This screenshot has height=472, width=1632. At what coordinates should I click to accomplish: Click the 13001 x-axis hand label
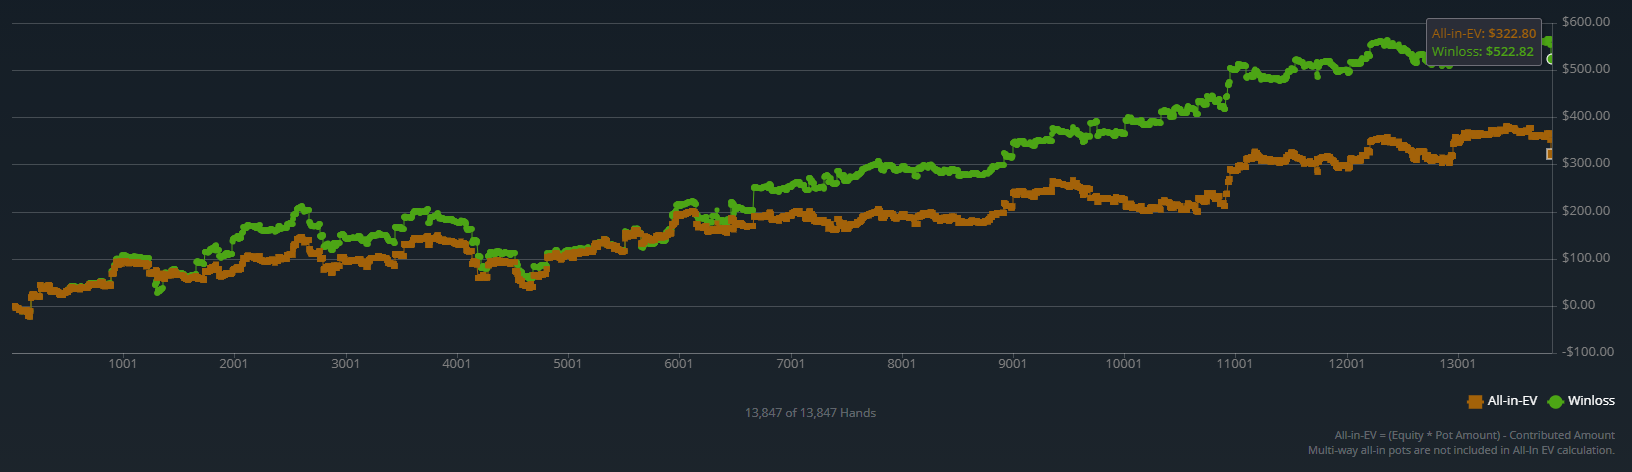1458,364
